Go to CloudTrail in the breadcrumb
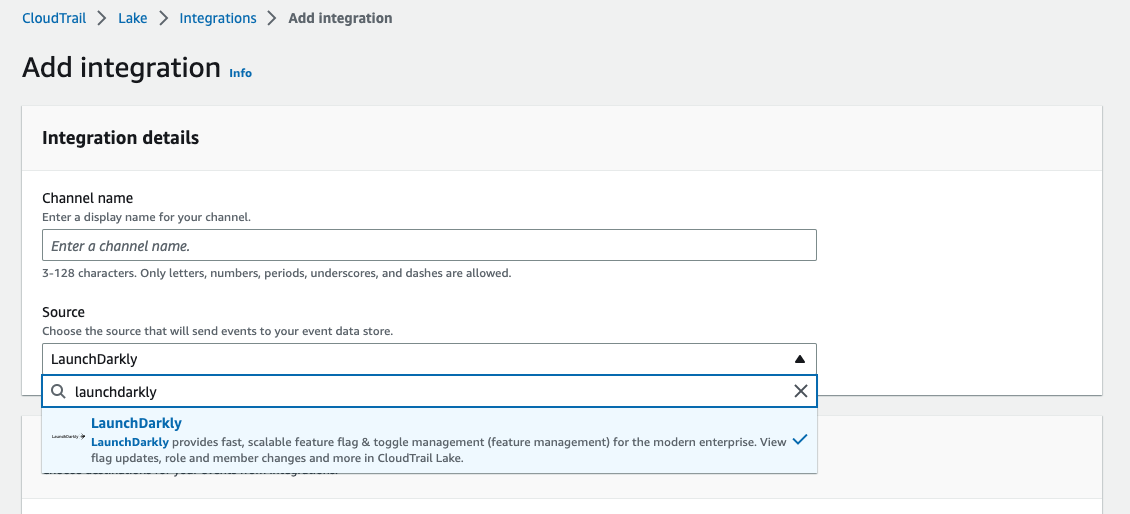Image resolution: width=1130 pixels, height=514 pixels. (x=54, y=18)
